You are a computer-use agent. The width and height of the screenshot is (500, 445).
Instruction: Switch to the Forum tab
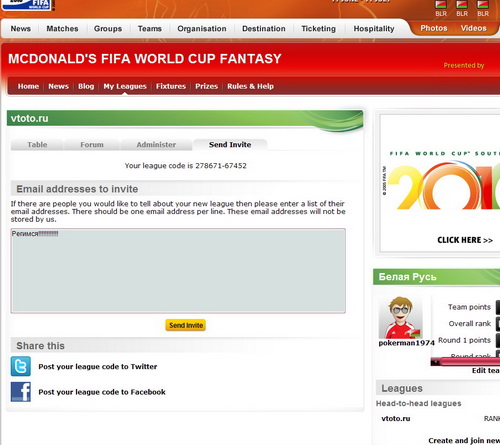(x=92, y=145)
